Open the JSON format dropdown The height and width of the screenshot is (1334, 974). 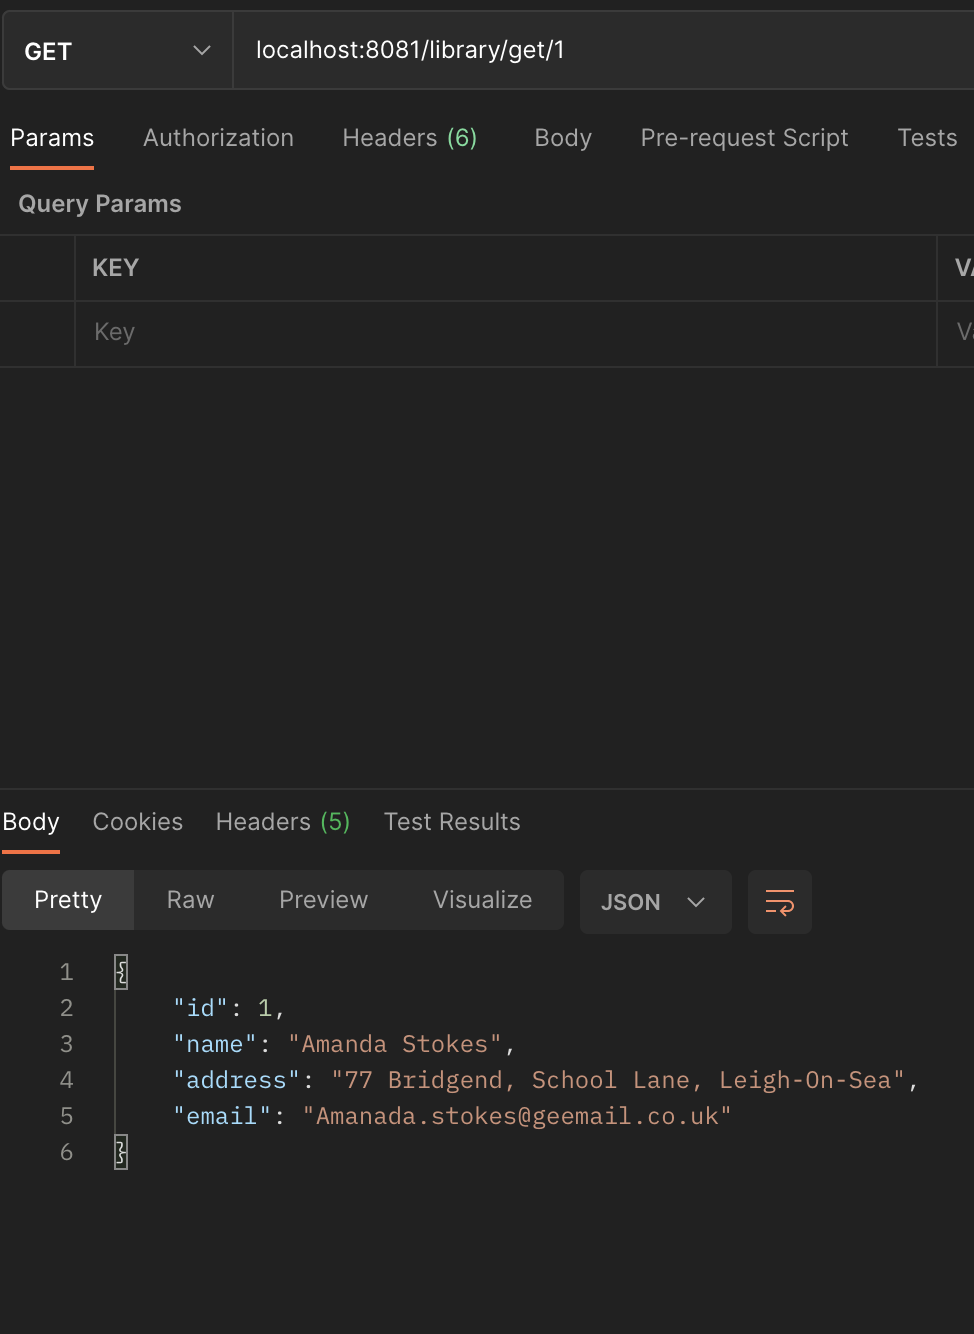click(656, 902)
